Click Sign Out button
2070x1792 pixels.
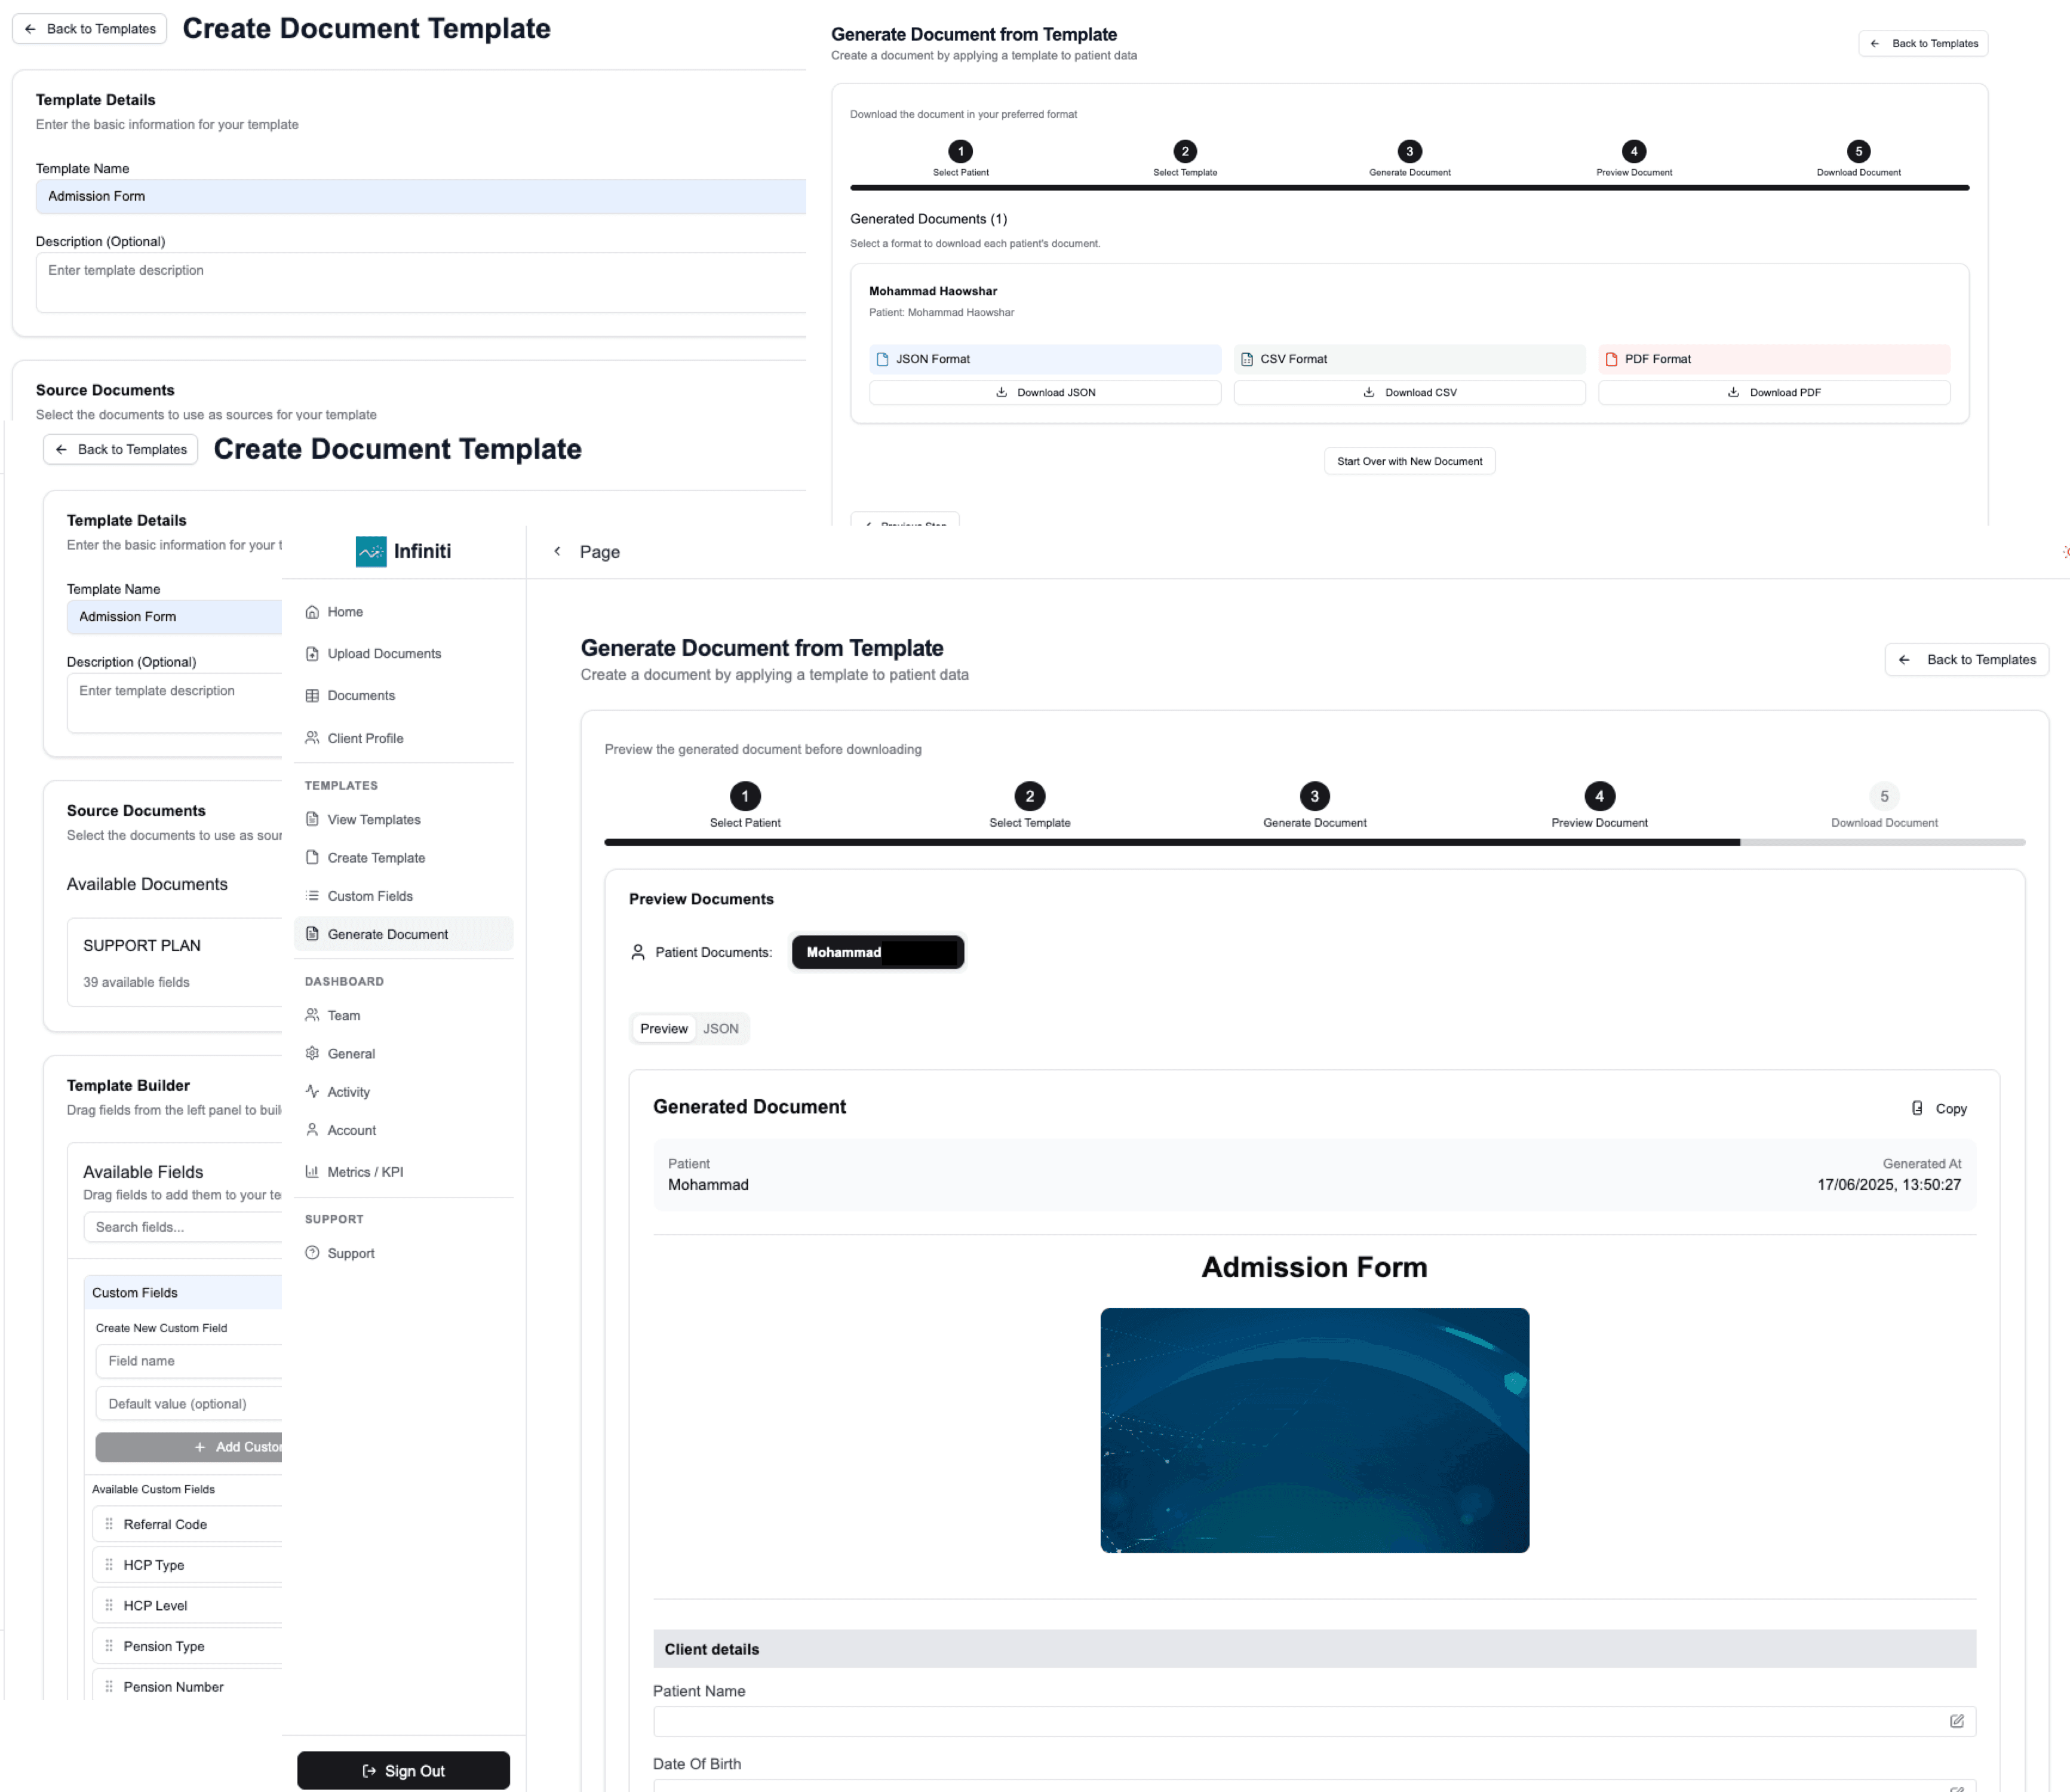(403, 1770)
